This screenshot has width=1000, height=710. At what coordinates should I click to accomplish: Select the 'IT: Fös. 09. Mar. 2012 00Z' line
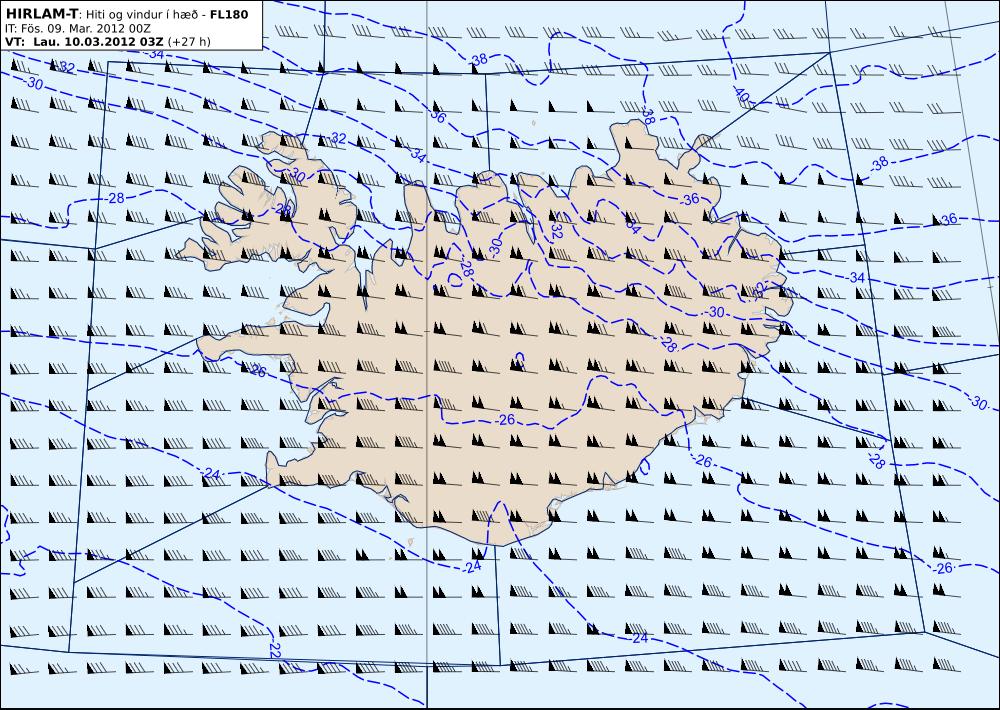[78, 29]
